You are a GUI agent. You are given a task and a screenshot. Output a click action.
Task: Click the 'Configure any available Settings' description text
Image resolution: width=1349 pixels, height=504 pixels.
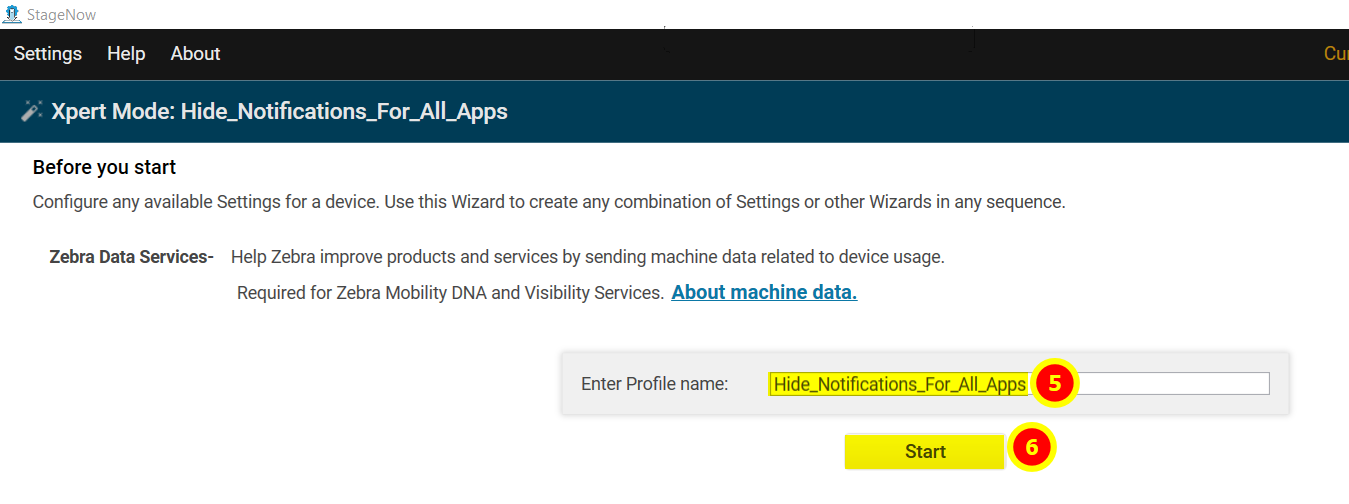click(549, 202)
